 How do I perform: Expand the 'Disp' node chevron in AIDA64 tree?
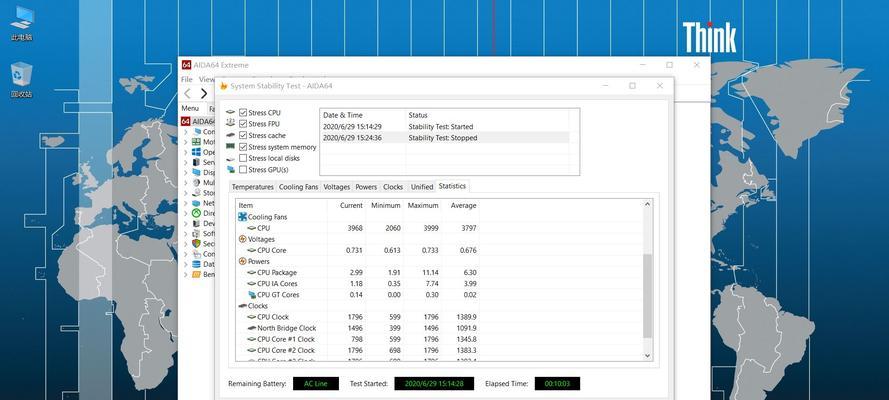[x=185, y=172]
